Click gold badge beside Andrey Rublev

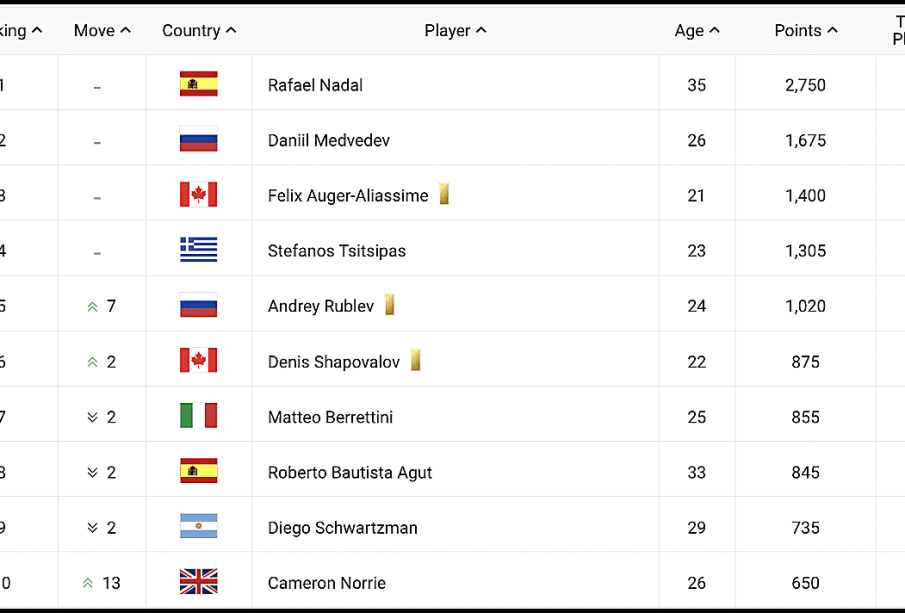(390, 305)
